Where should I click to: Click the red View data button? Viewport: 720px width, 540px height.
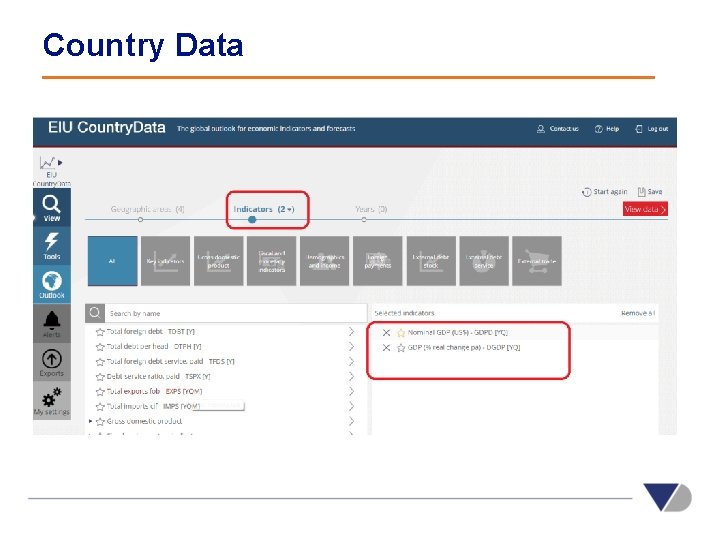(x=645, y=209)
